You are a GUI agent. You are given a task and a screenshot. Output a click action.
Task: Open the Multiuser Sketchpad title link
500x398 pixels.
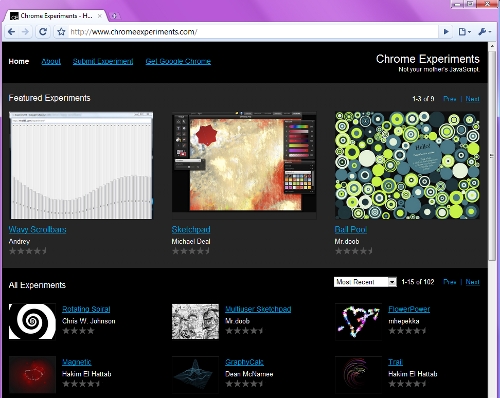[258, 309]
